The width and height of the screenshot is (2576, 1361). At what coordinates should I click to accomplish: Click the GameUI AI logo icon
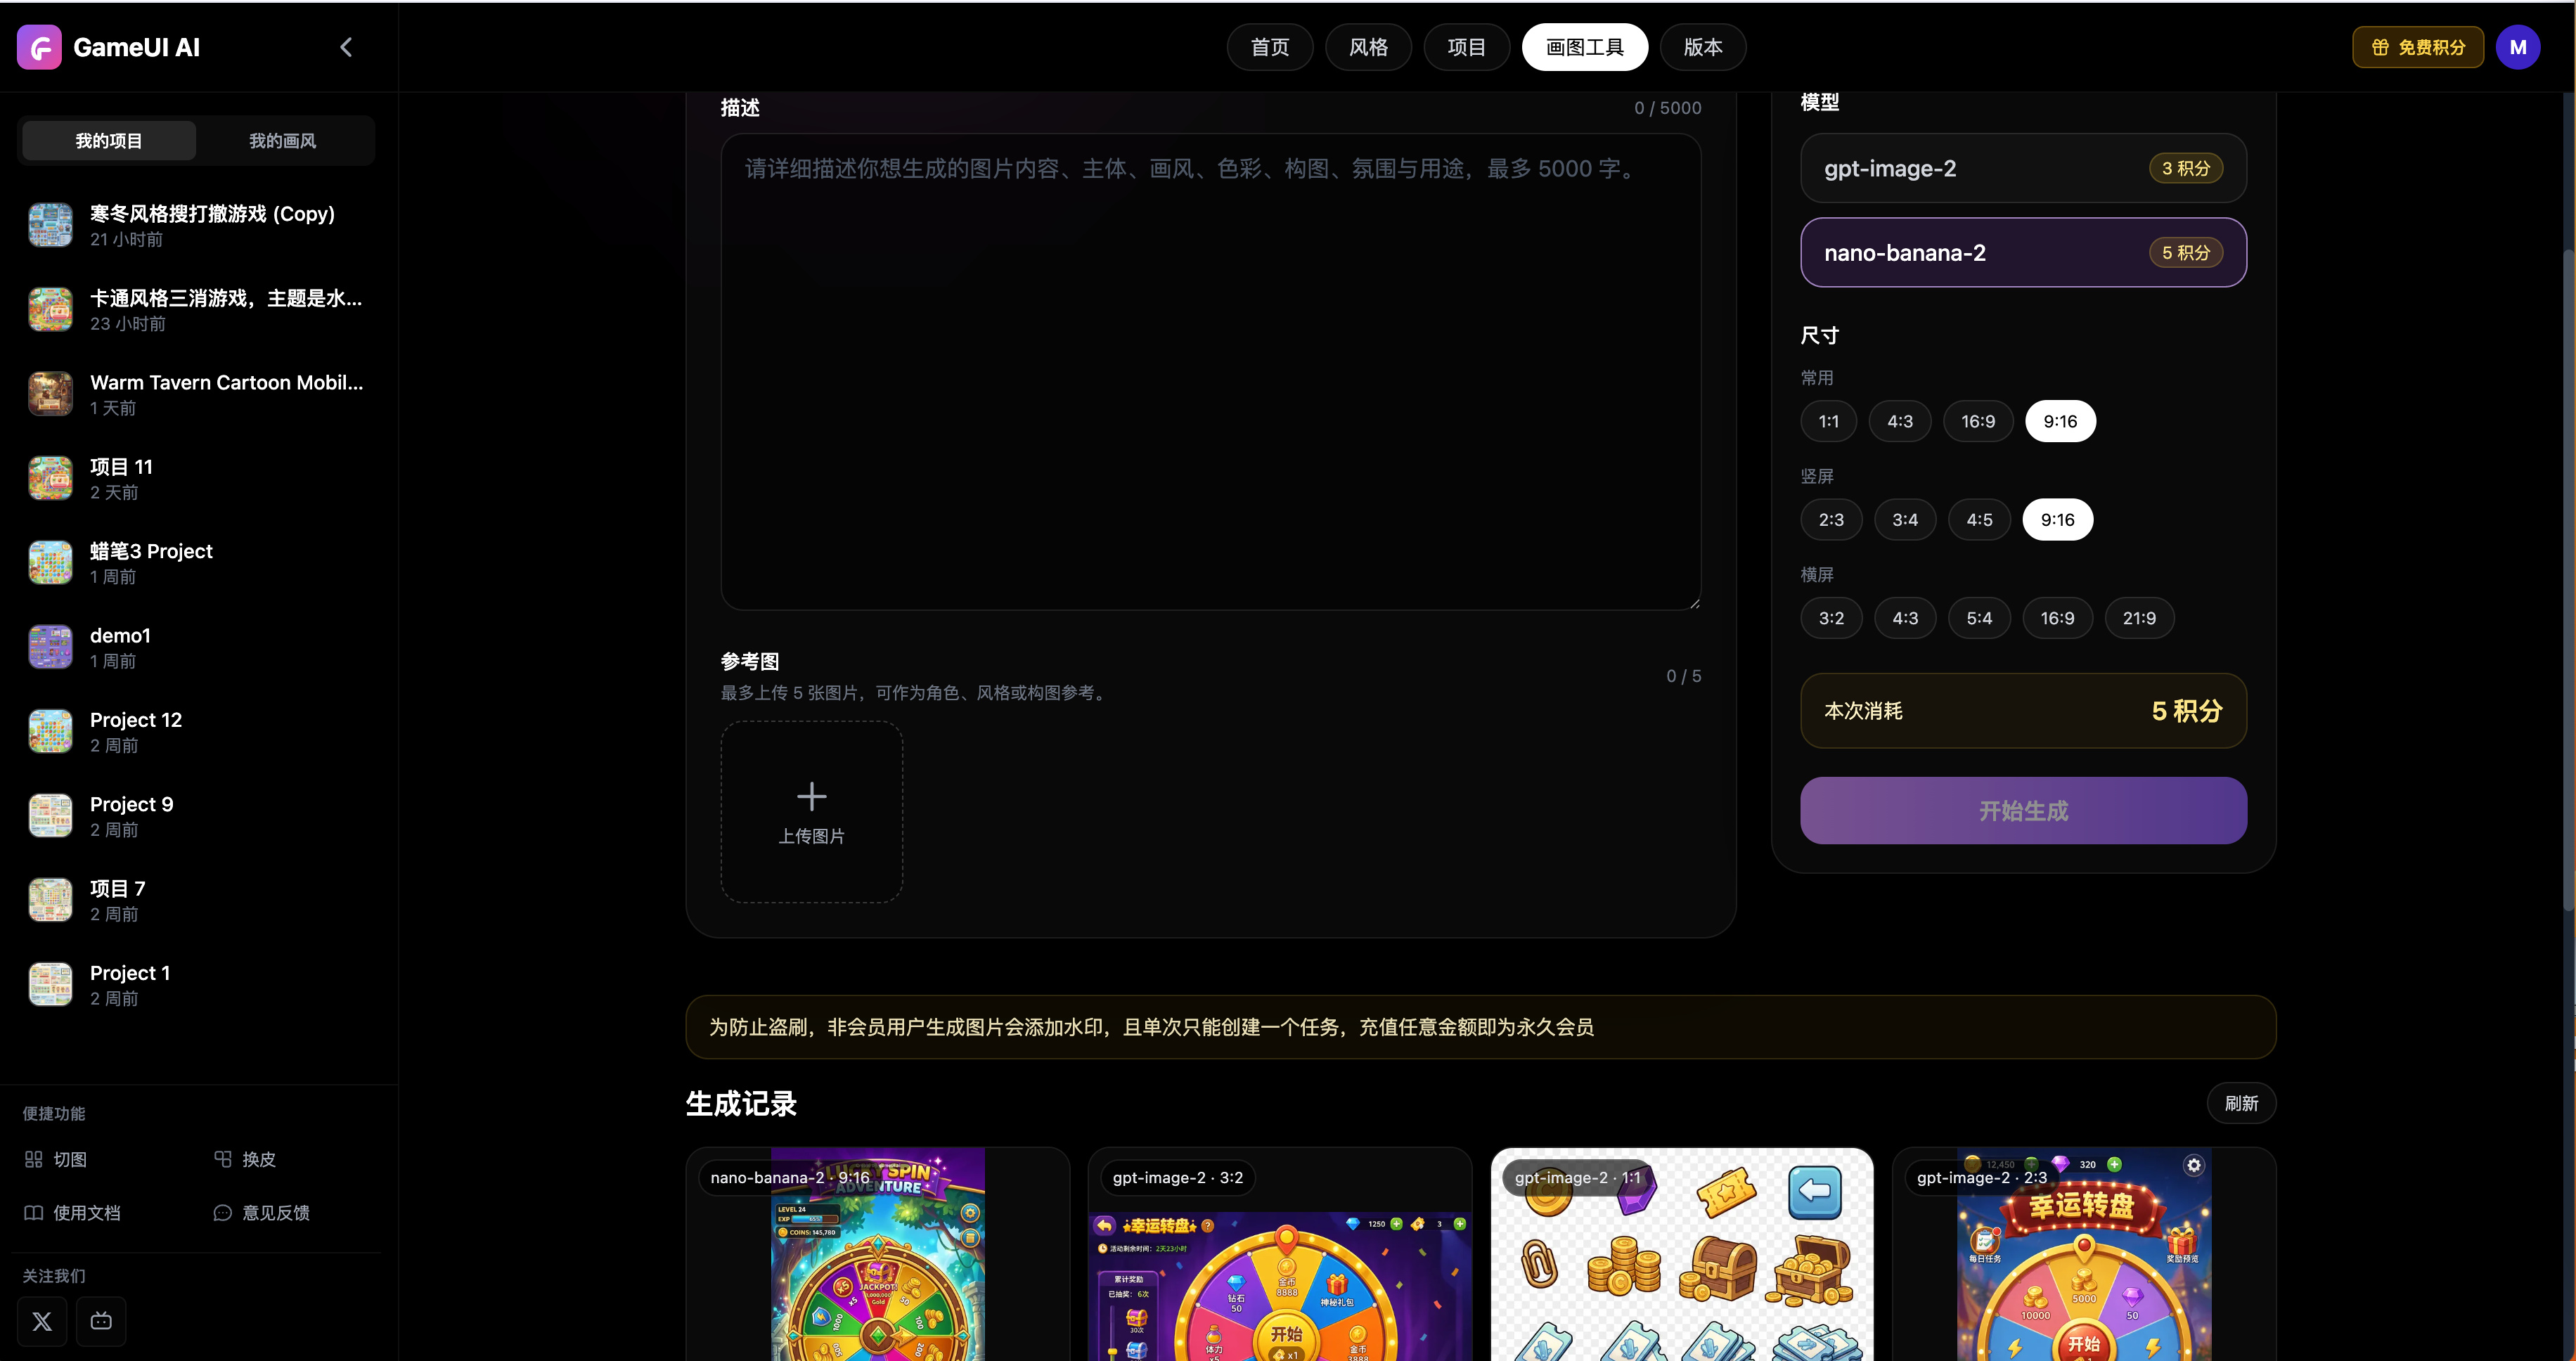[39, 47]
